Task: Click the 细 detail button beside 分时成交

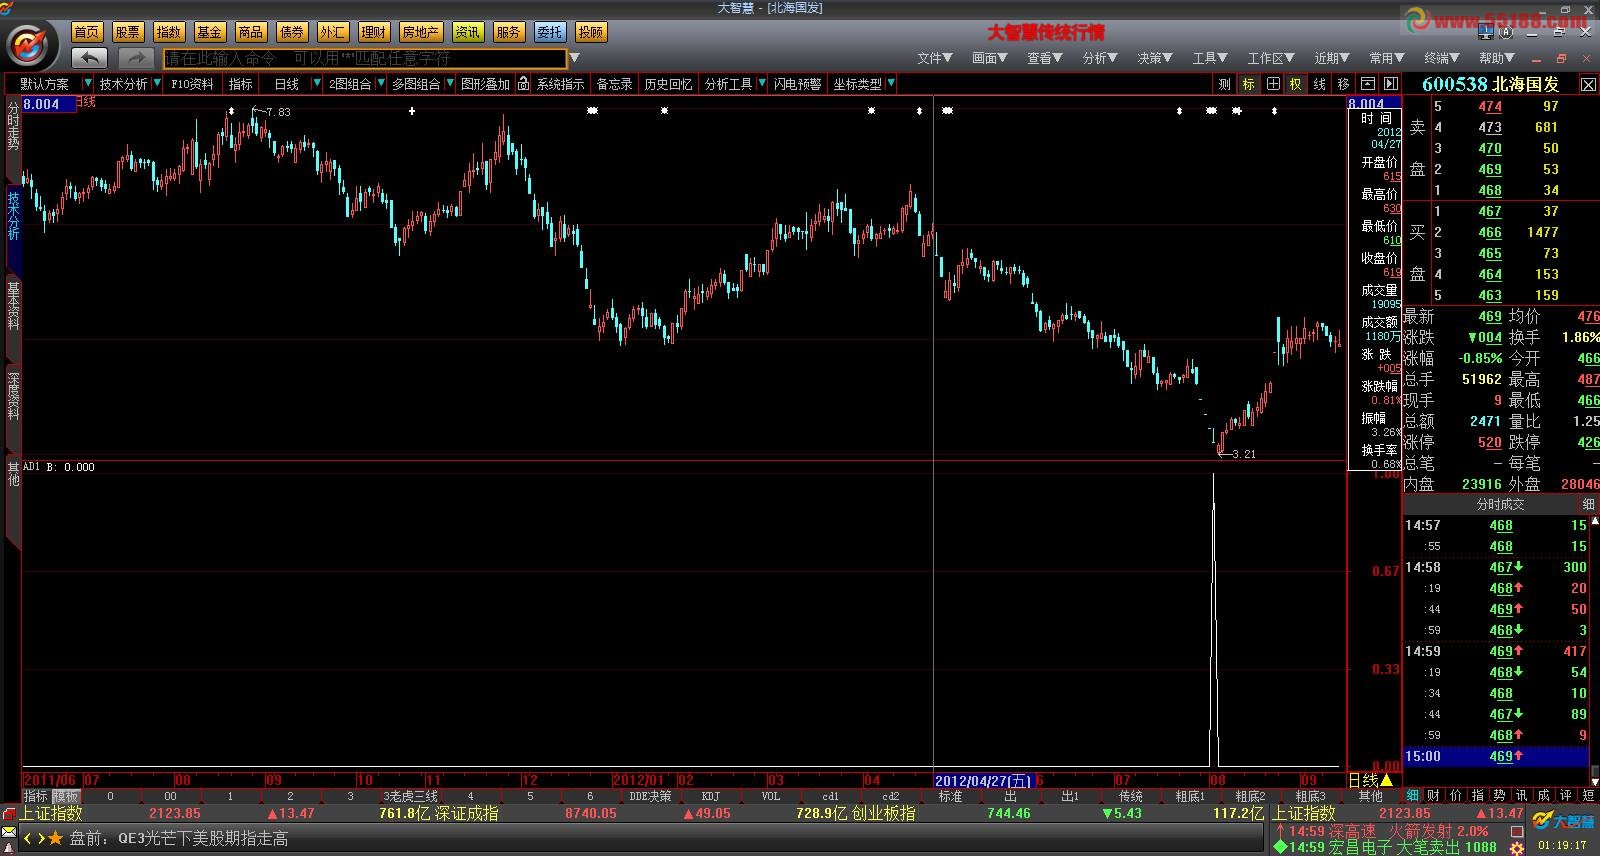Action: pyautogui.click(x=1588, y=505)
